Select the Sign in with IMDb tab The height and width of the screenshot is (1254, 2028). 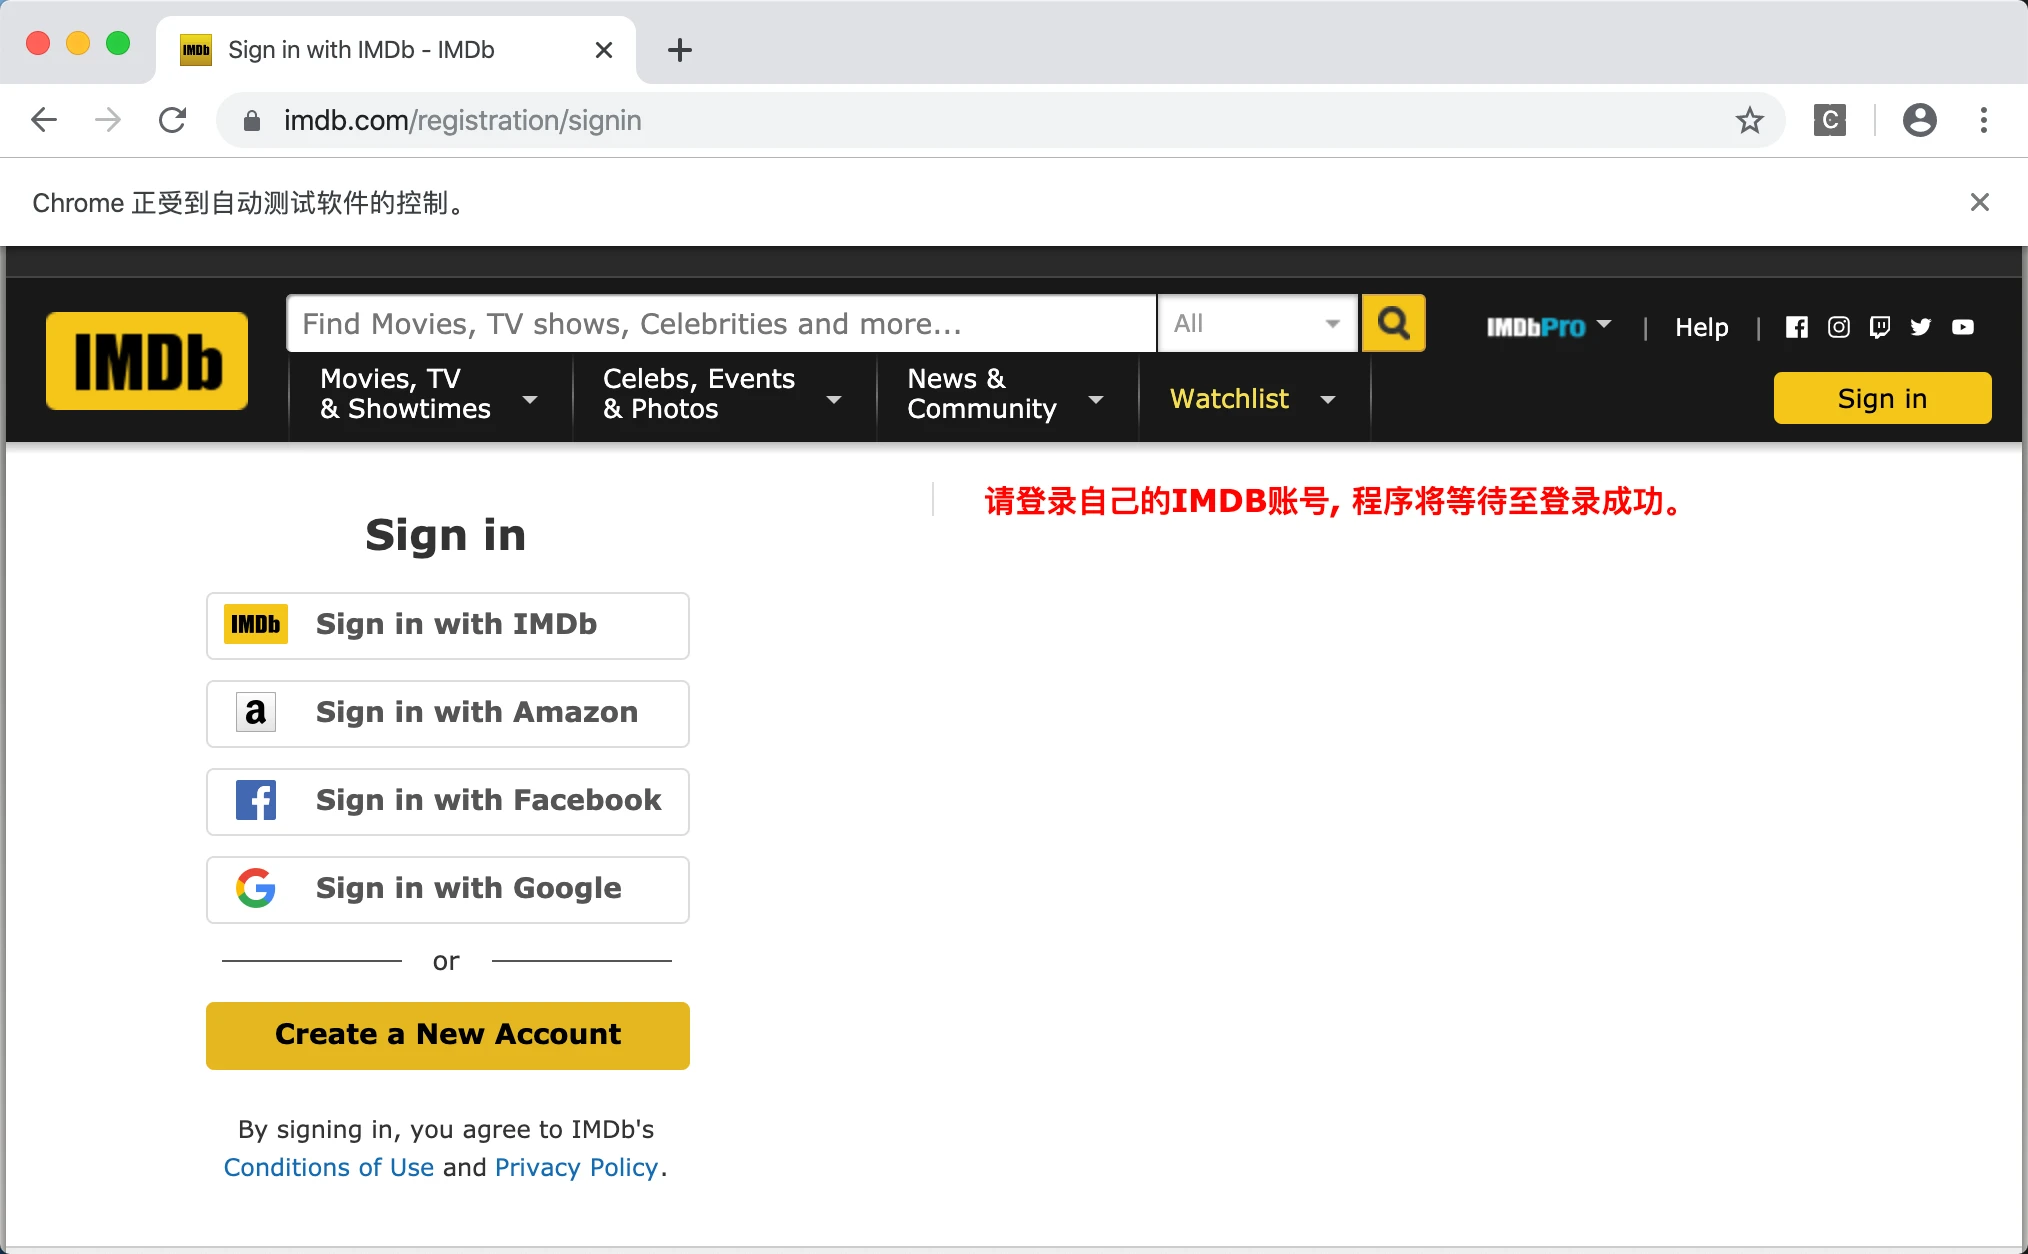click(x=396, y=50)
